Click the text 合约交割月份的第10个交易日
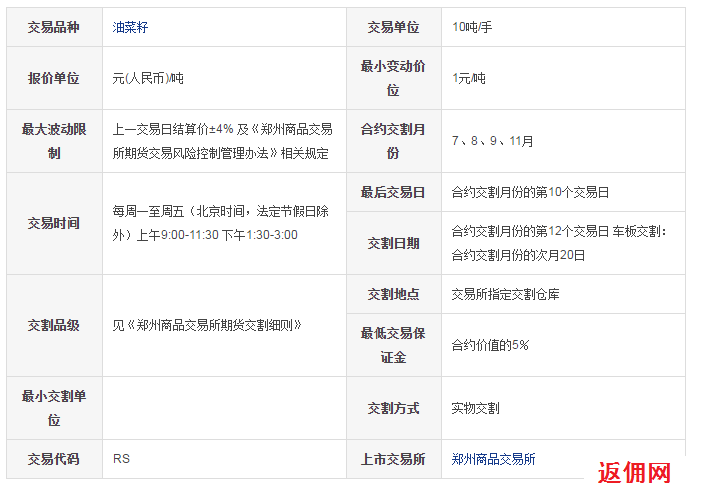The image size is (701, 495). click(530, 192)
